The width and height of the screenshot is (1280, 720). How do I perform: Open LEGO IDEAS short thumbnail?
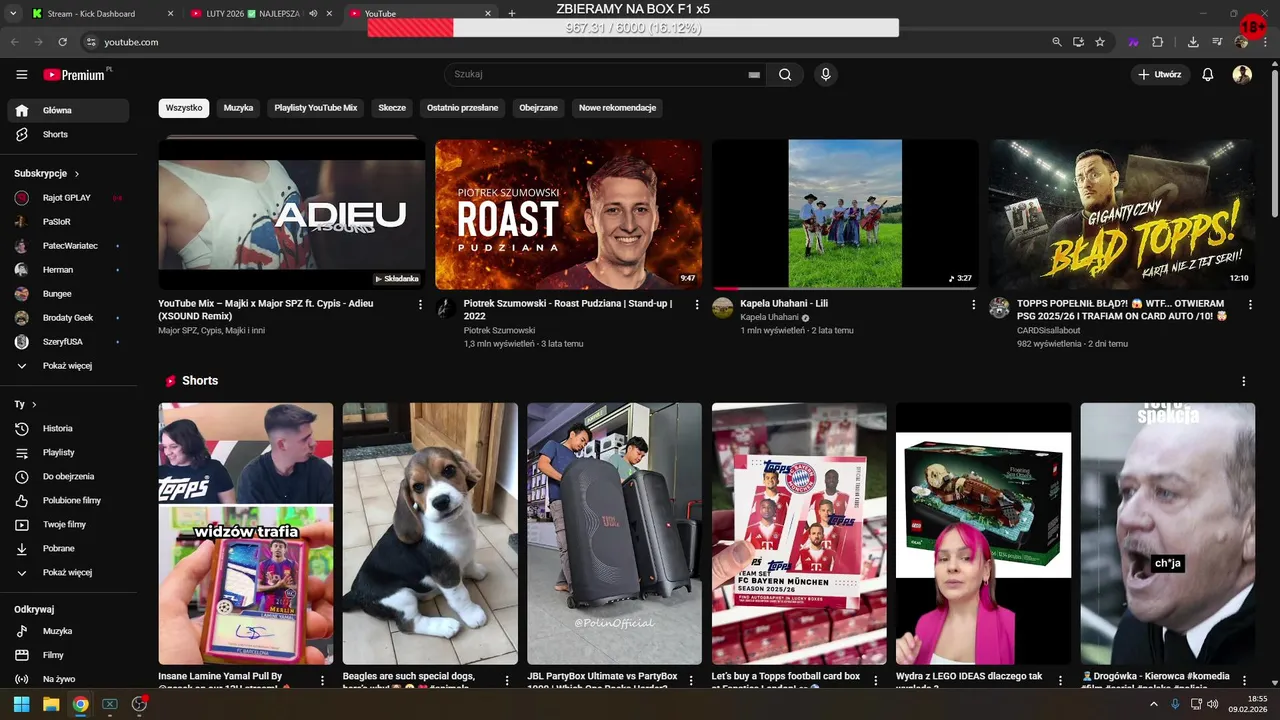click(x=983, y=534)
